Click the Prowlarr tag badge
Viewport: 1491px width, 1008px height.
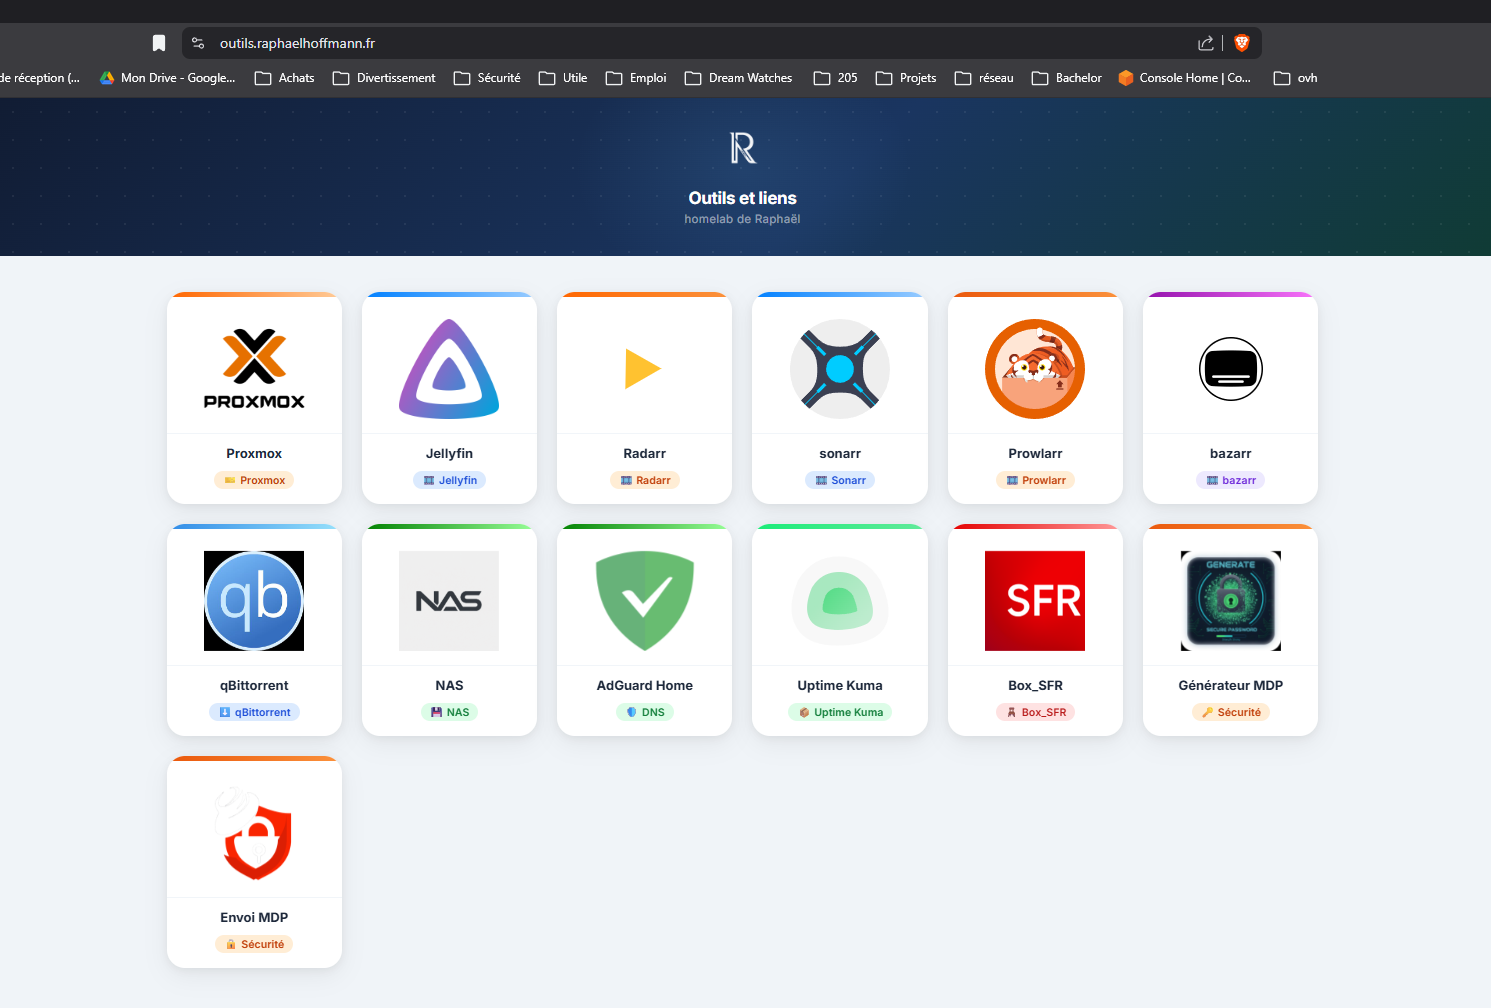[1035, 480]
